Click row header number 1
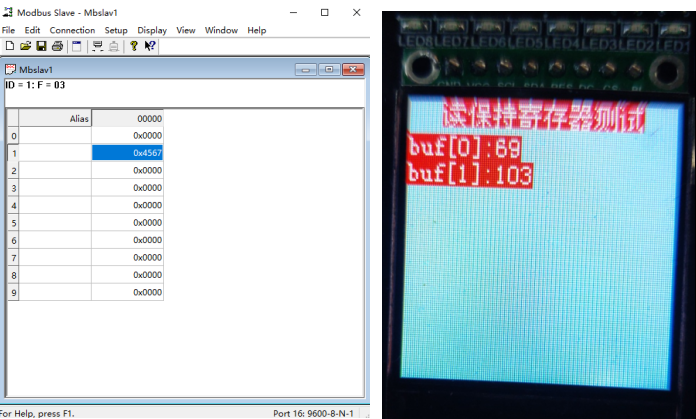696x419 pixels. pyautogui.click(x=13, y=153)
